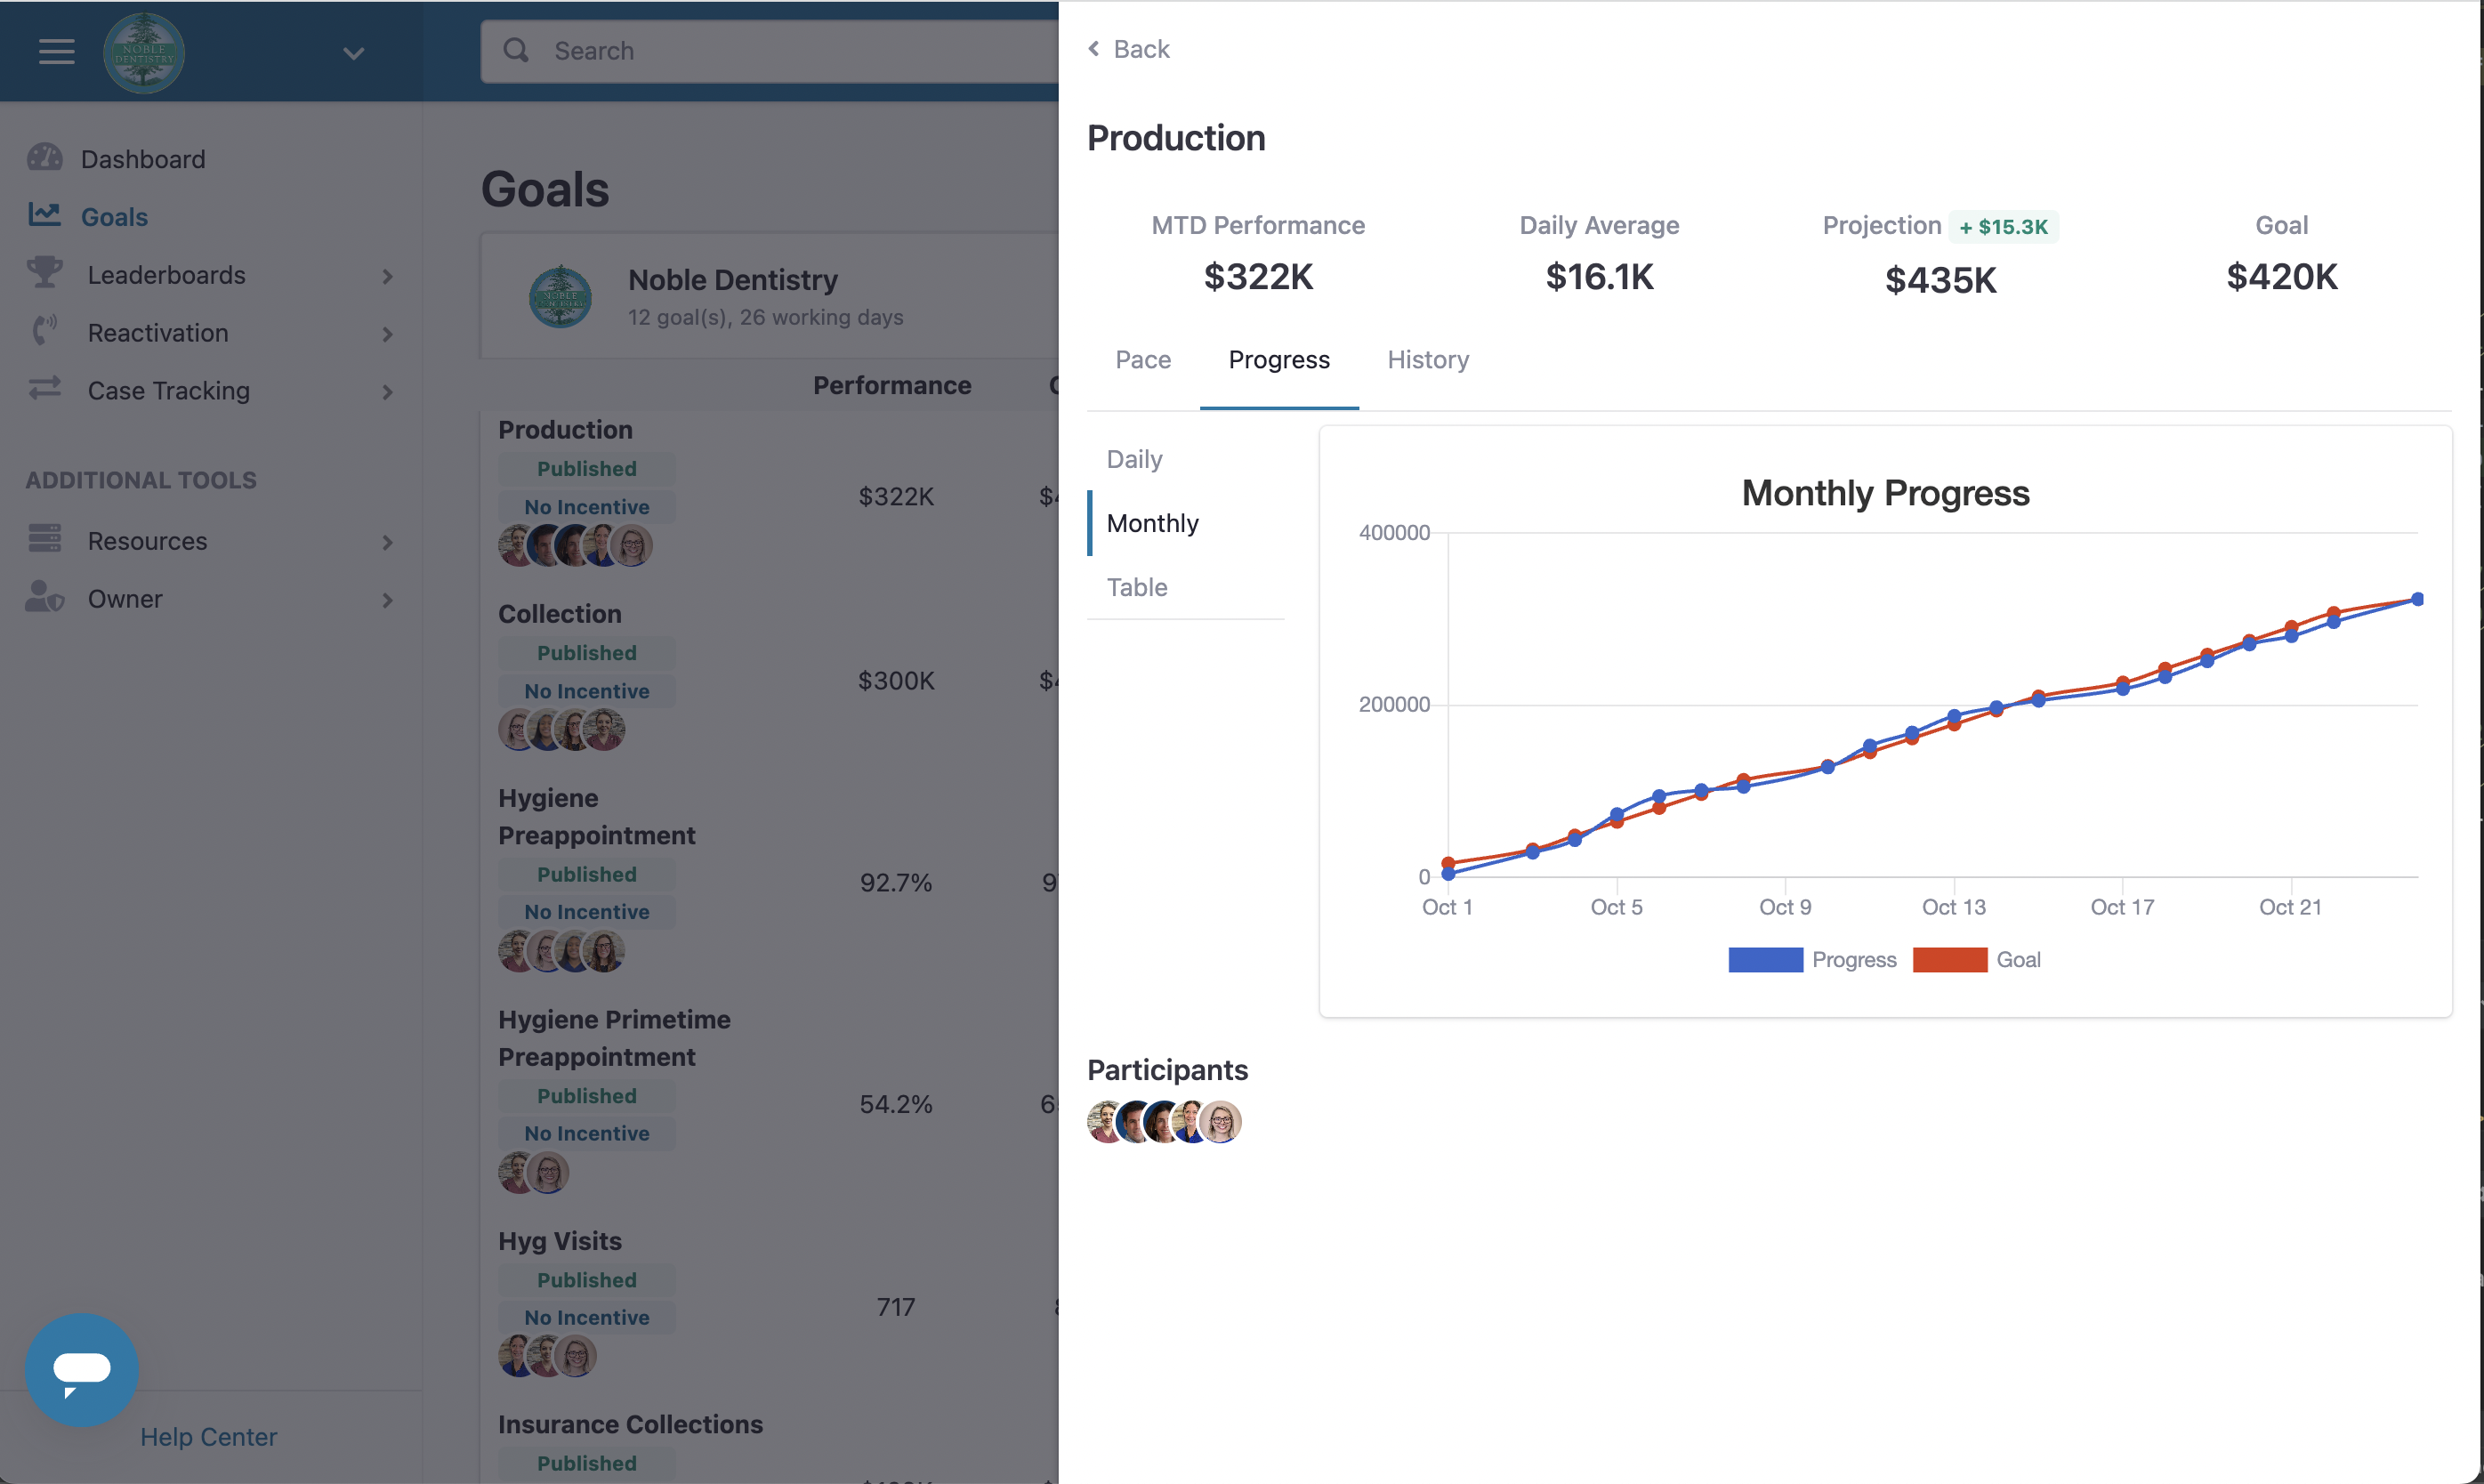Screen dimensions: 2484x1484
Task: Focus the Search input field
Action: click(x=769, y=51)
